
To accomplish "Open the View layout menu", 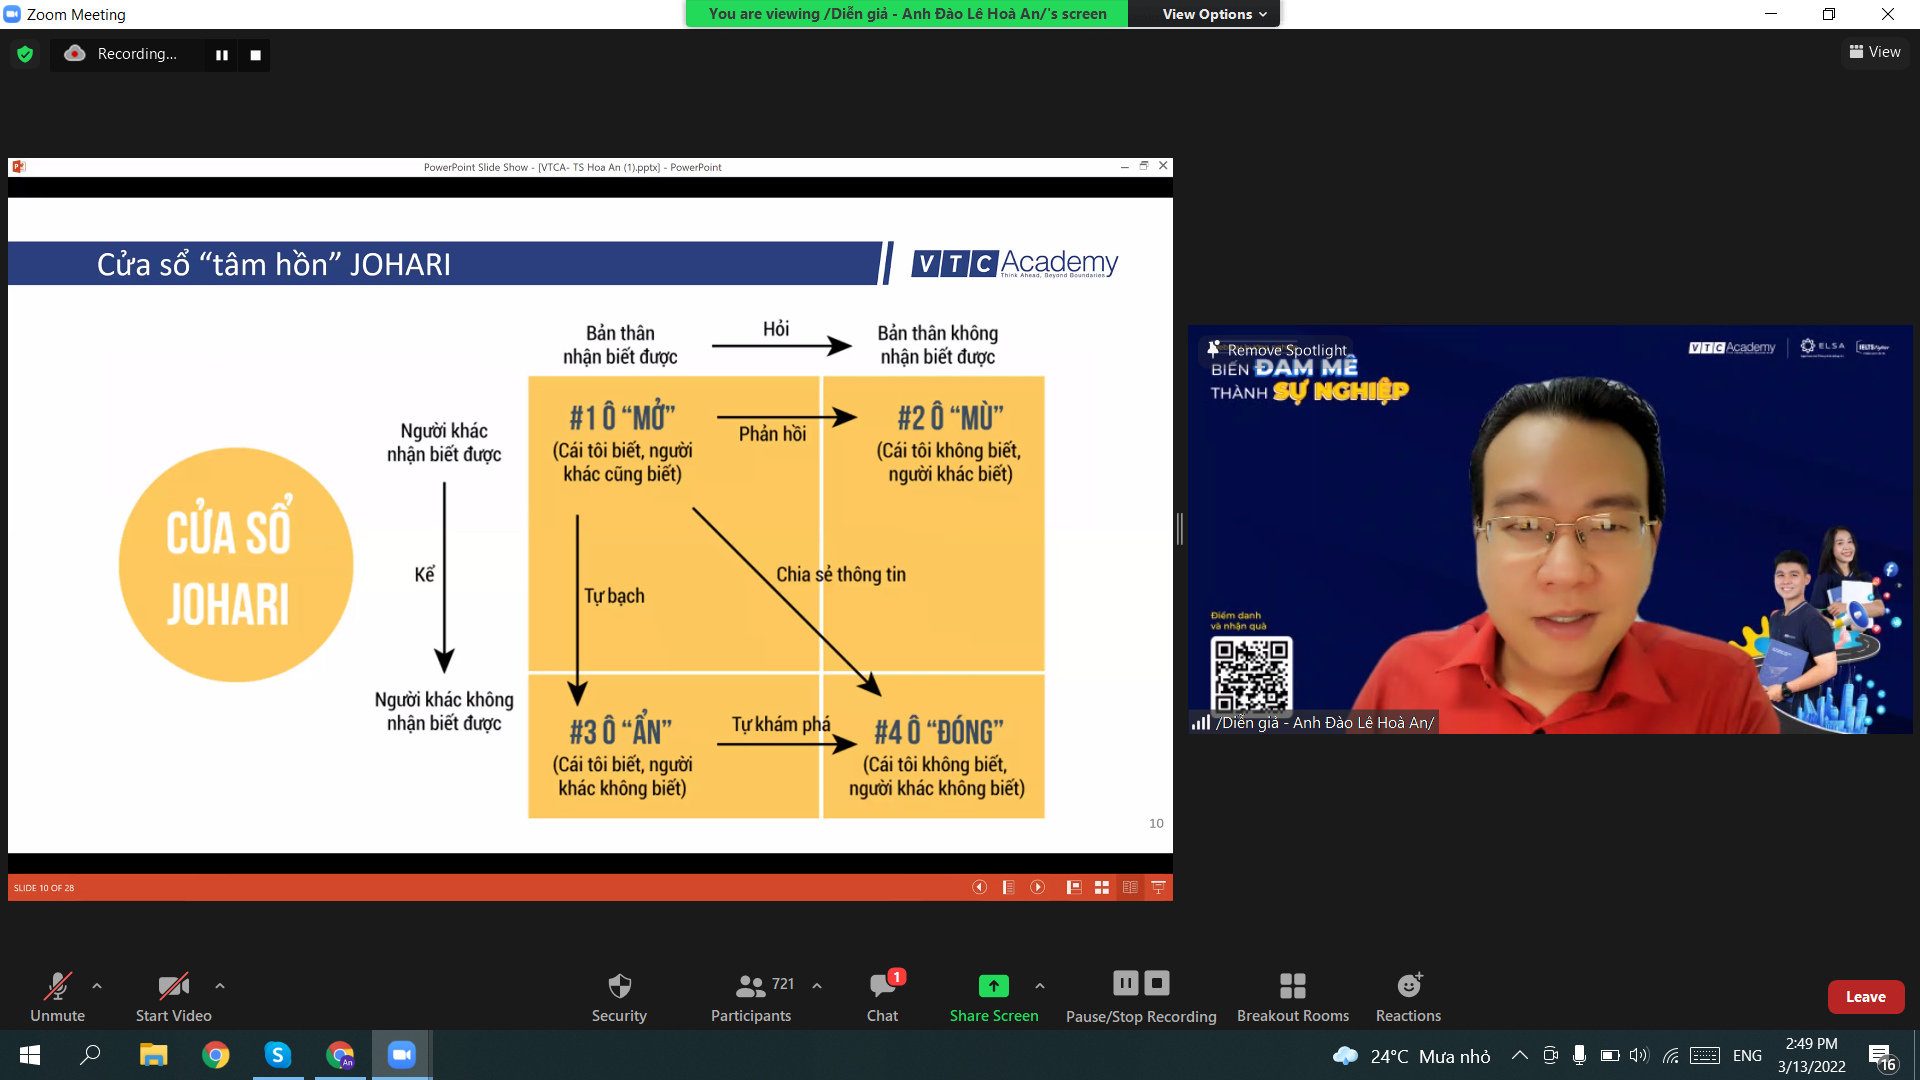I will point(1875,52).
